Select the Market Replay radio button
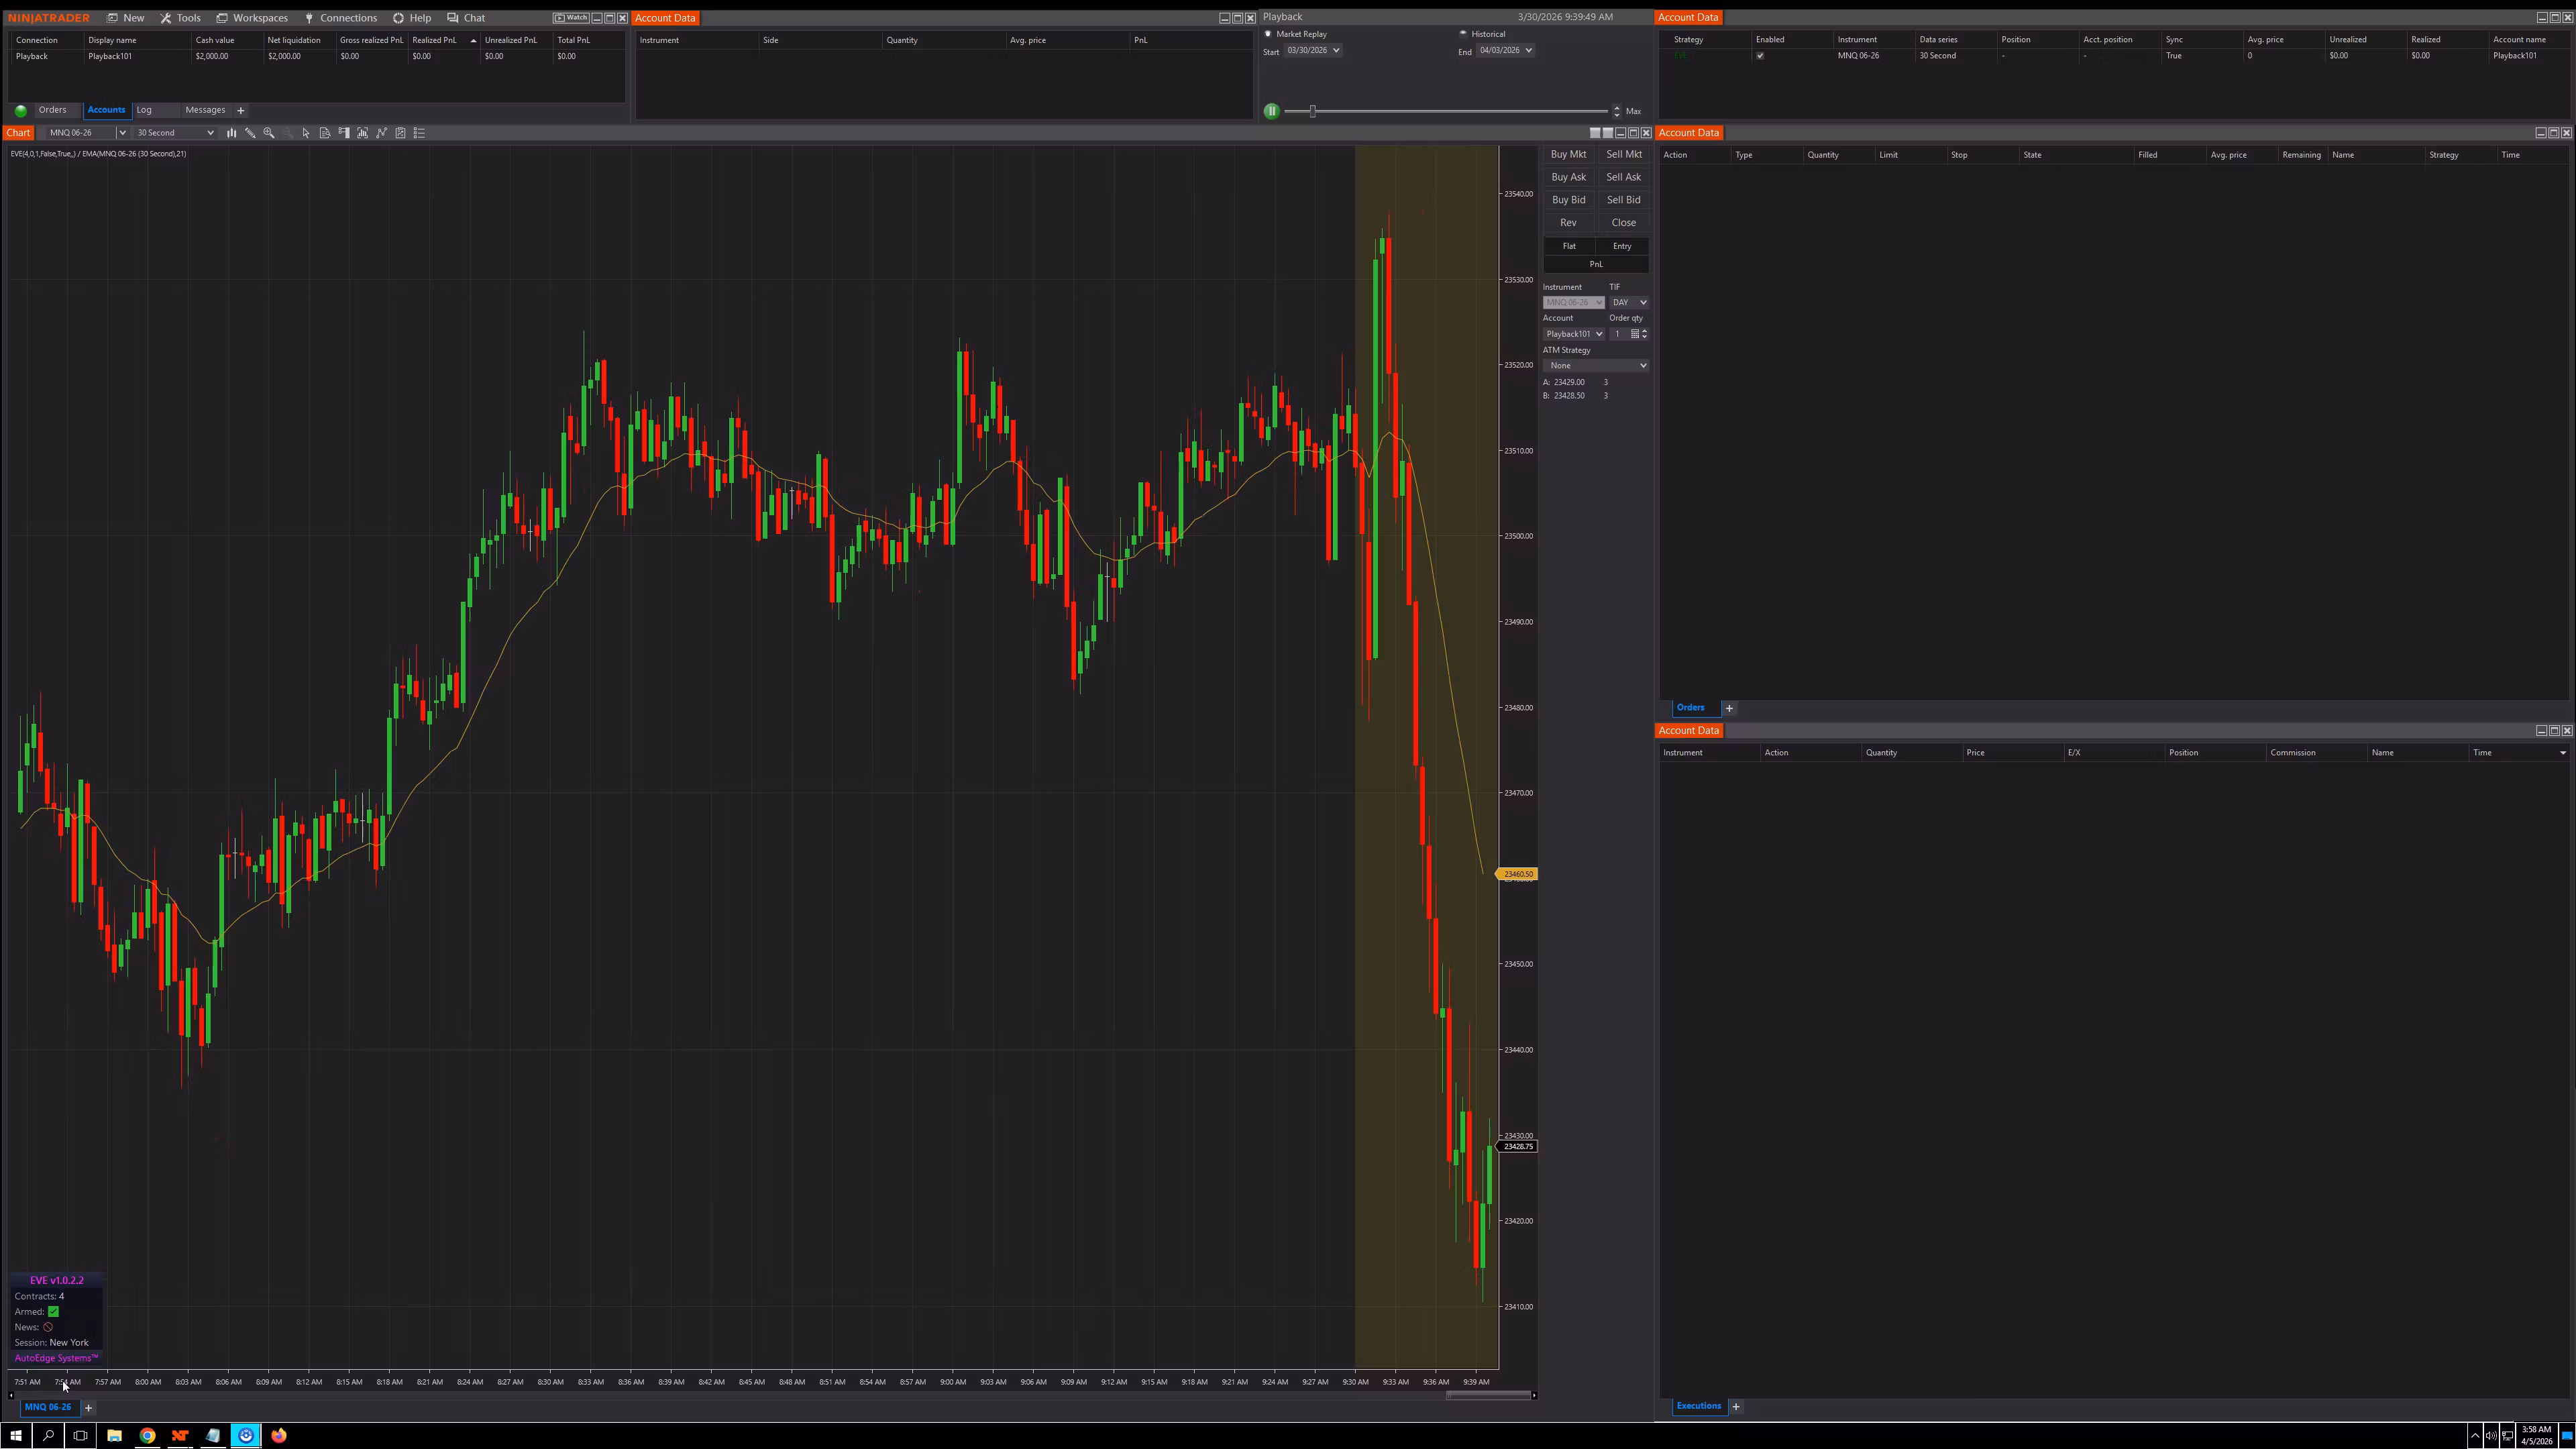This screenshot has height=1449, width=2576. (1267, 33)
